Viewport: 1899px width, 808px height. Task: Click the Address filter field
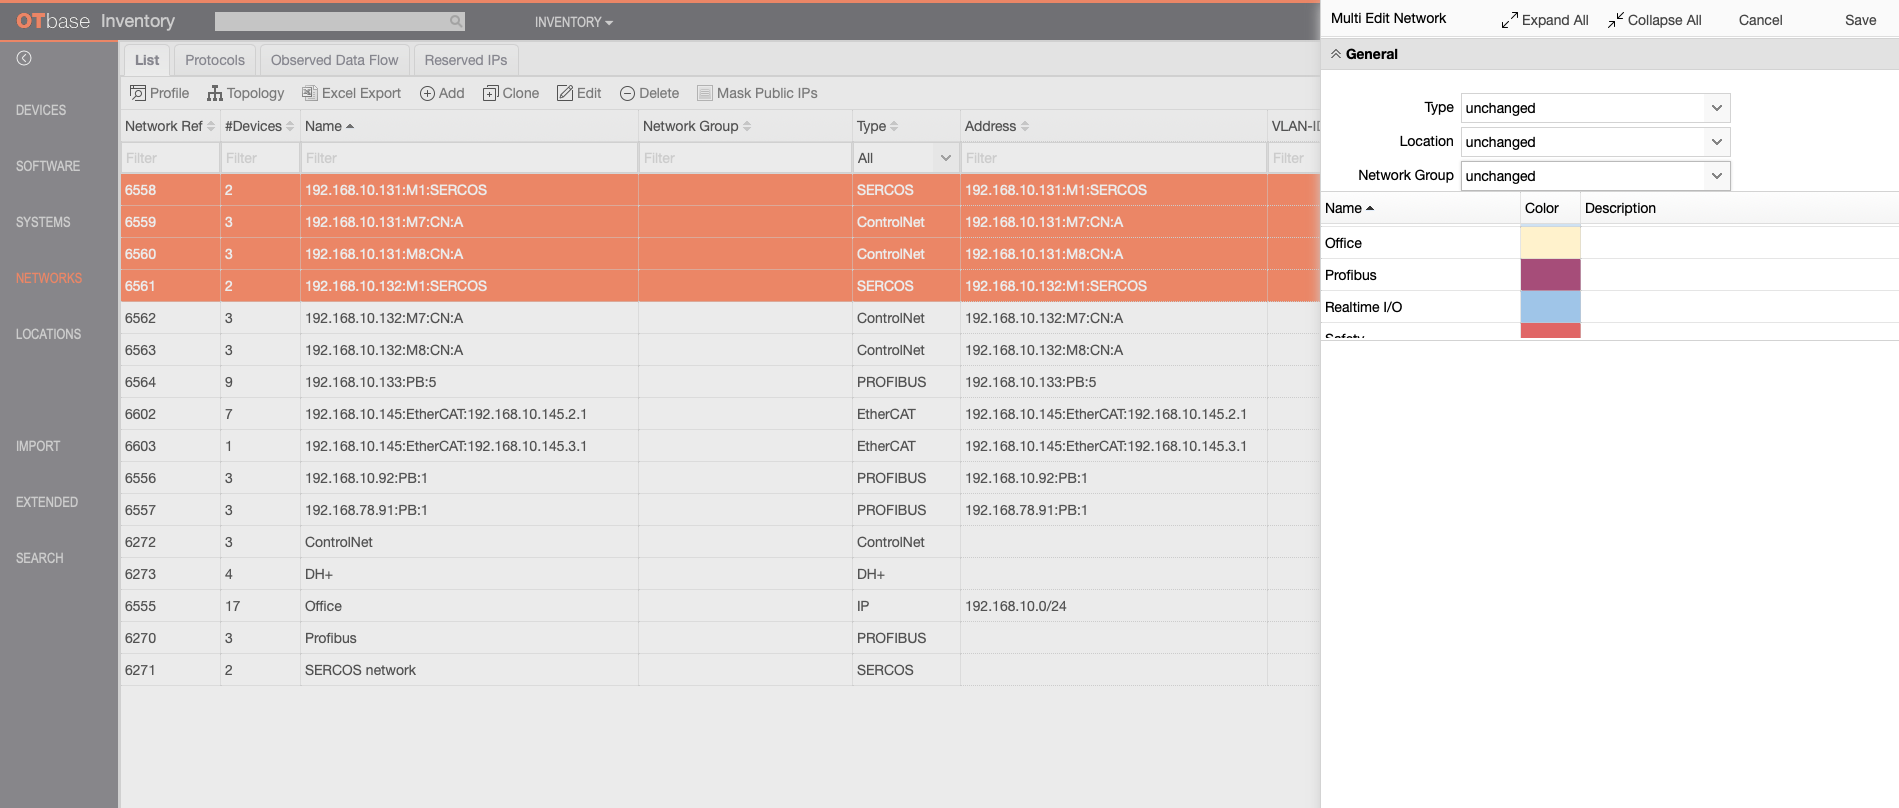point(1113,158)
